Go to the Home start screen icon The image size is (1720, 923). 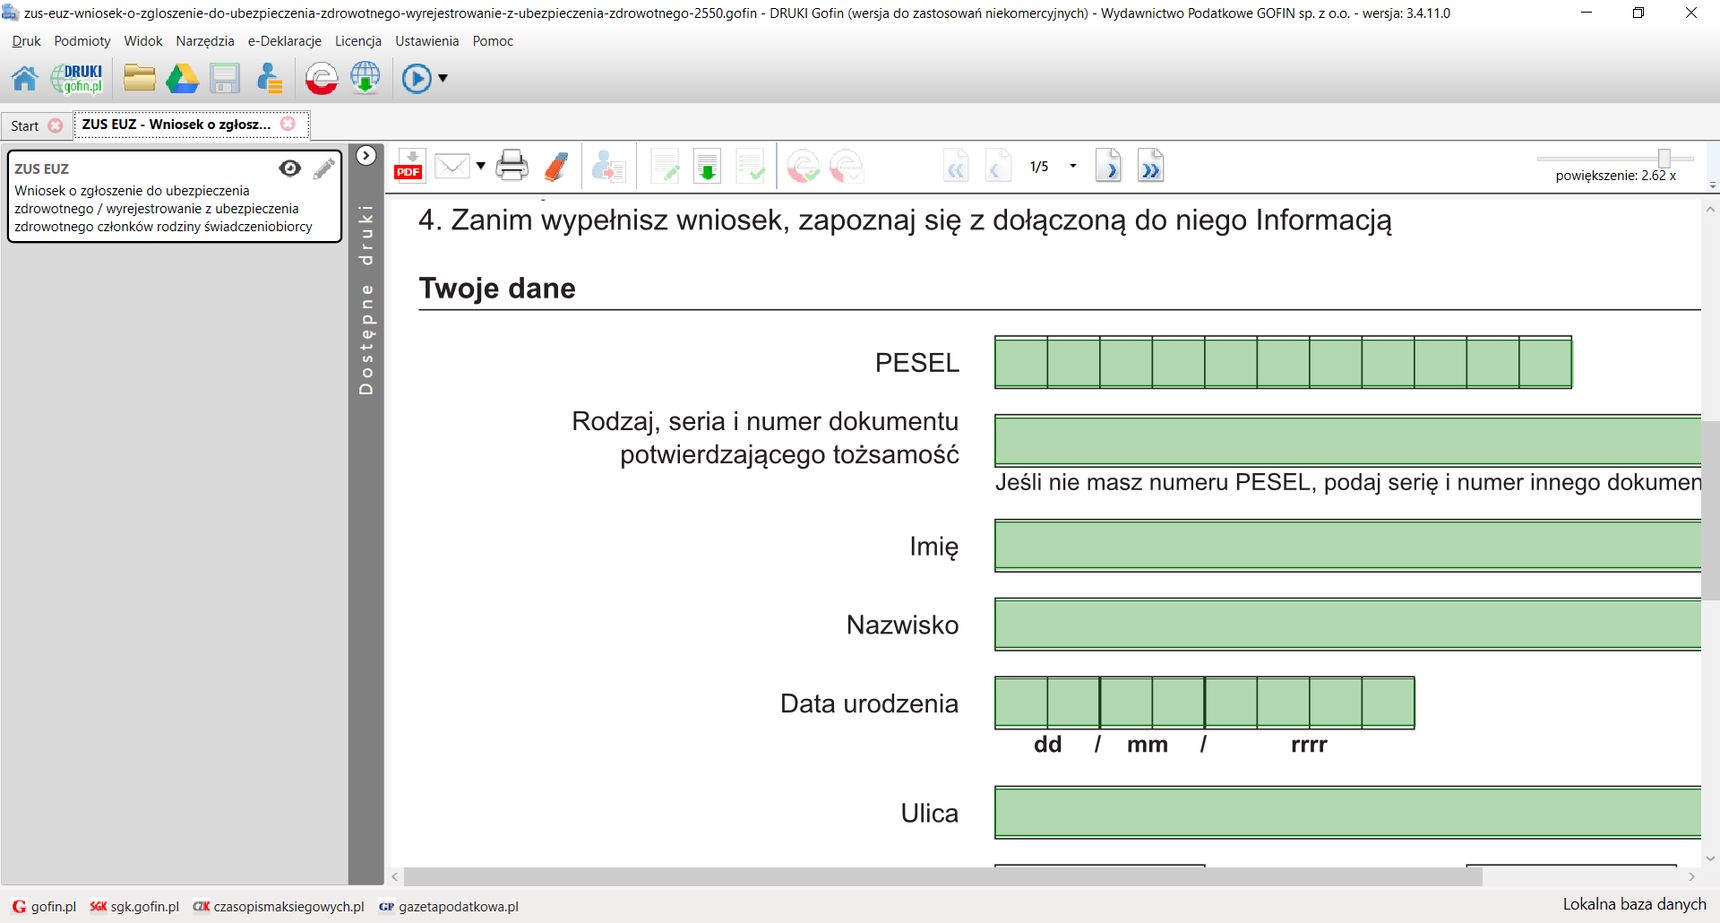pos(25,78)
